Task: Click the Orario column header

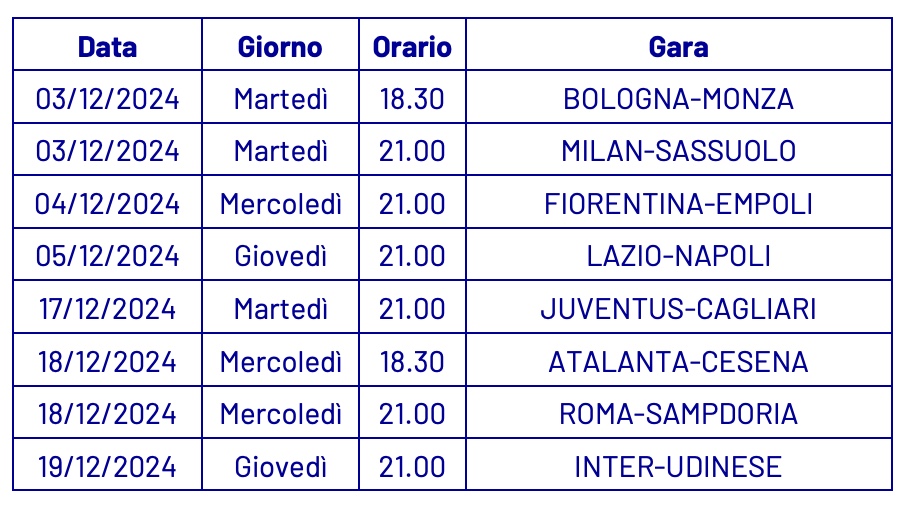Action: pyautogui.click(x=412, y=46)
